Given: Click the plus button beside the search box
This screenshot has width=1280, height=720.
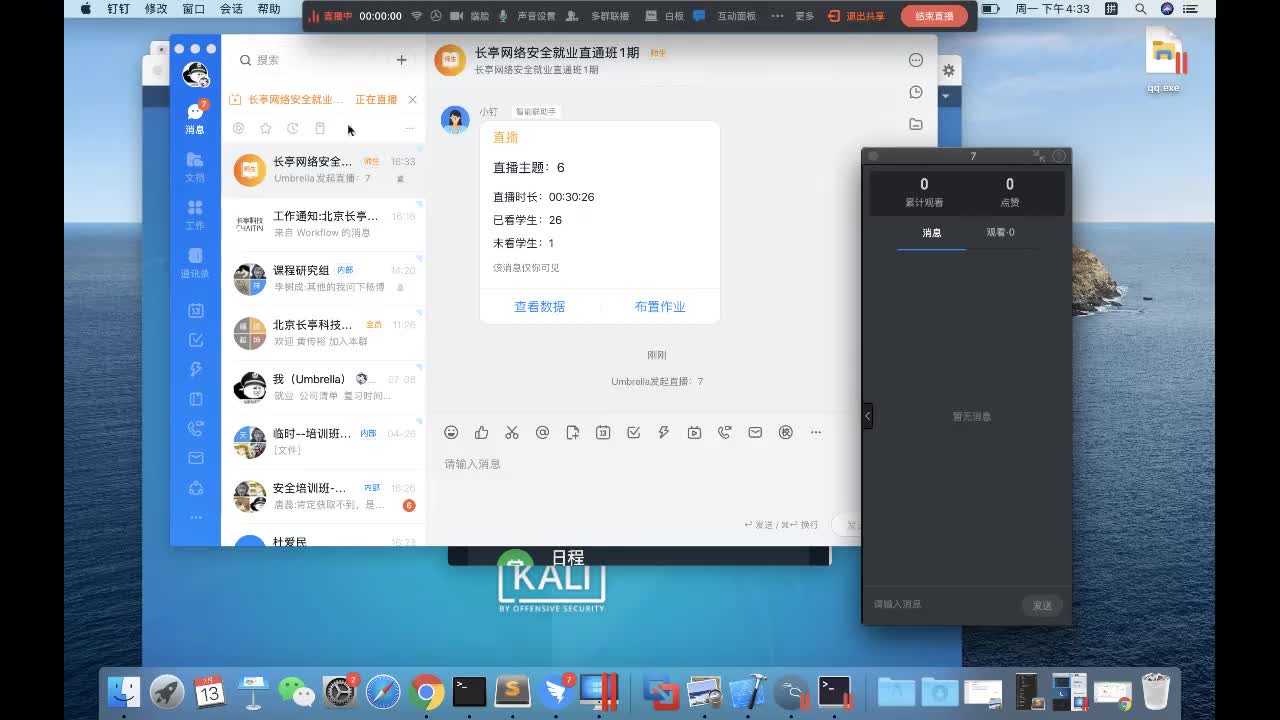Looking at the screenshot, I should (402, 60).
